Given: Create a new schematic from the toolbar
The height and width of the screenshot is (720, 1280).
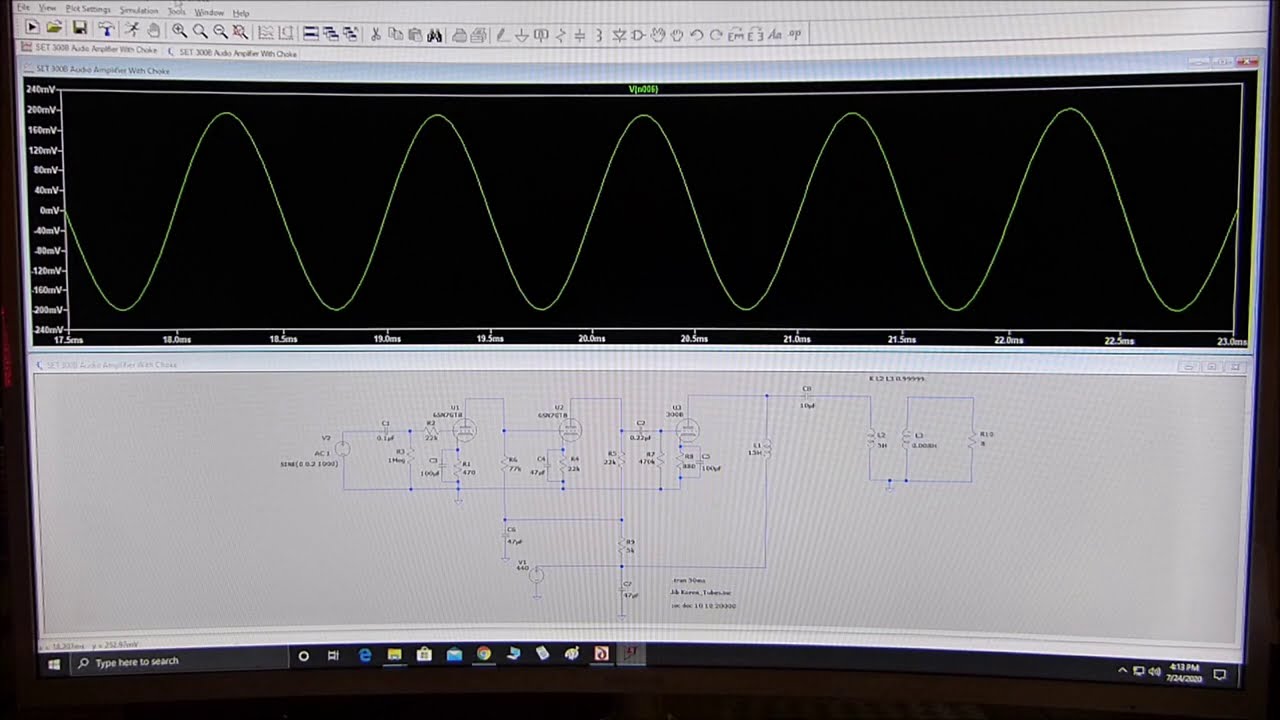Looking at the screenshot, I should pyautogui.click(x=32, y=28).
